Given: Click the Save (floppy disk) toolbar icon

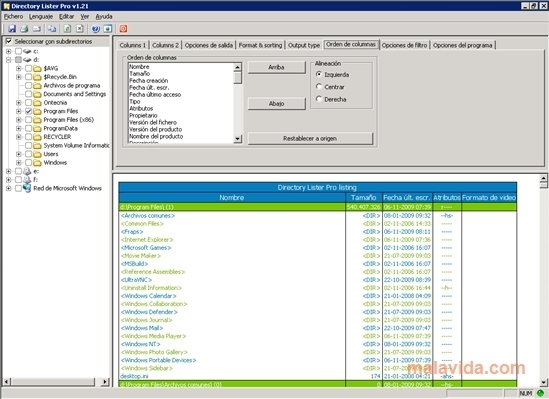Looking at the screenshot, I should tap(12, 29).
